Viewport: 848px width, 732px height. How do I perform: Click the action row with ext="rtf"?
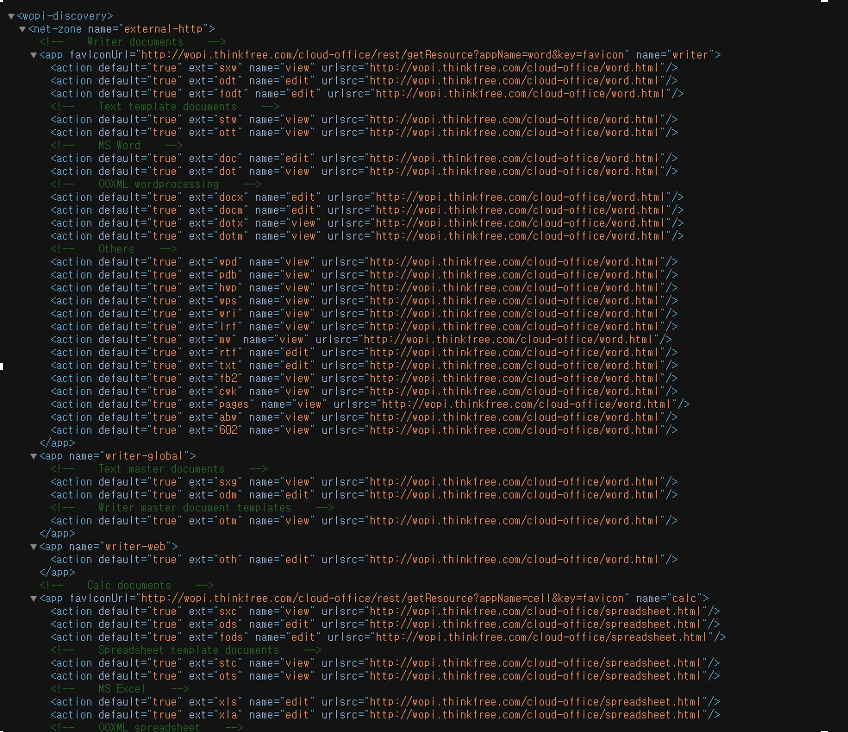(364, 354)
